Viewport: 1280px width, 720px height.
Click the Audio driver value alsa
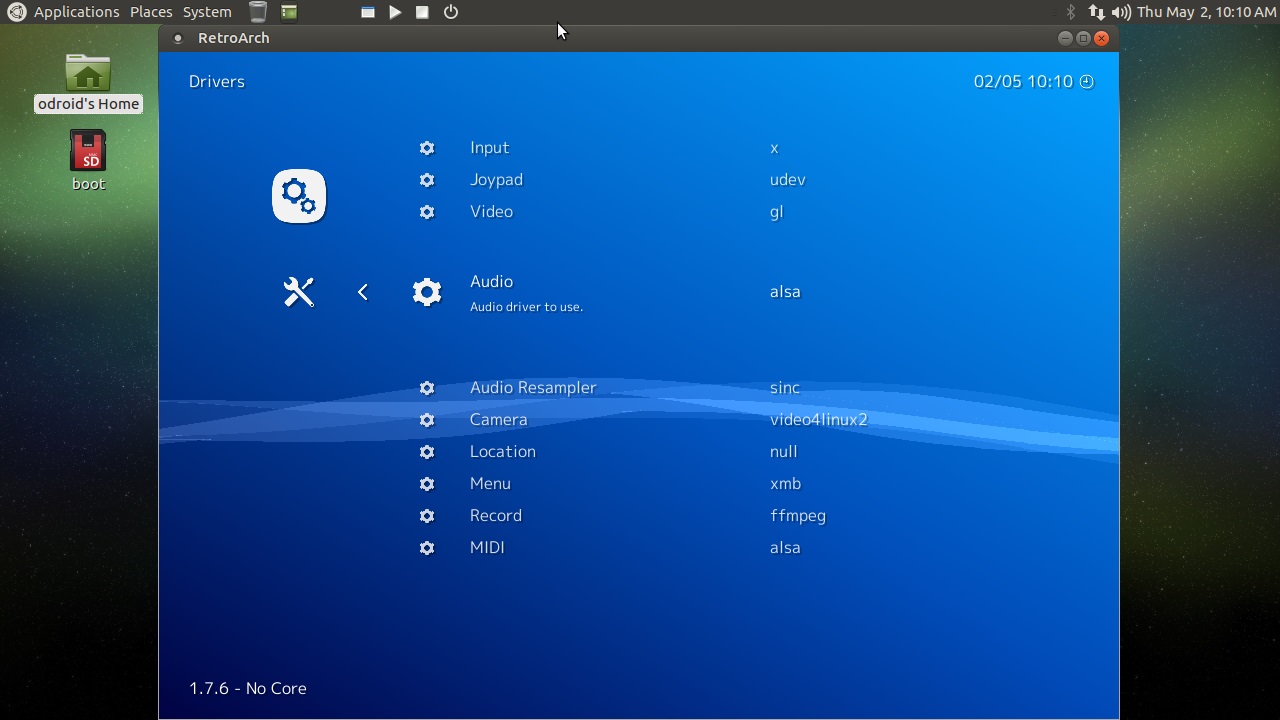[785, 292]
